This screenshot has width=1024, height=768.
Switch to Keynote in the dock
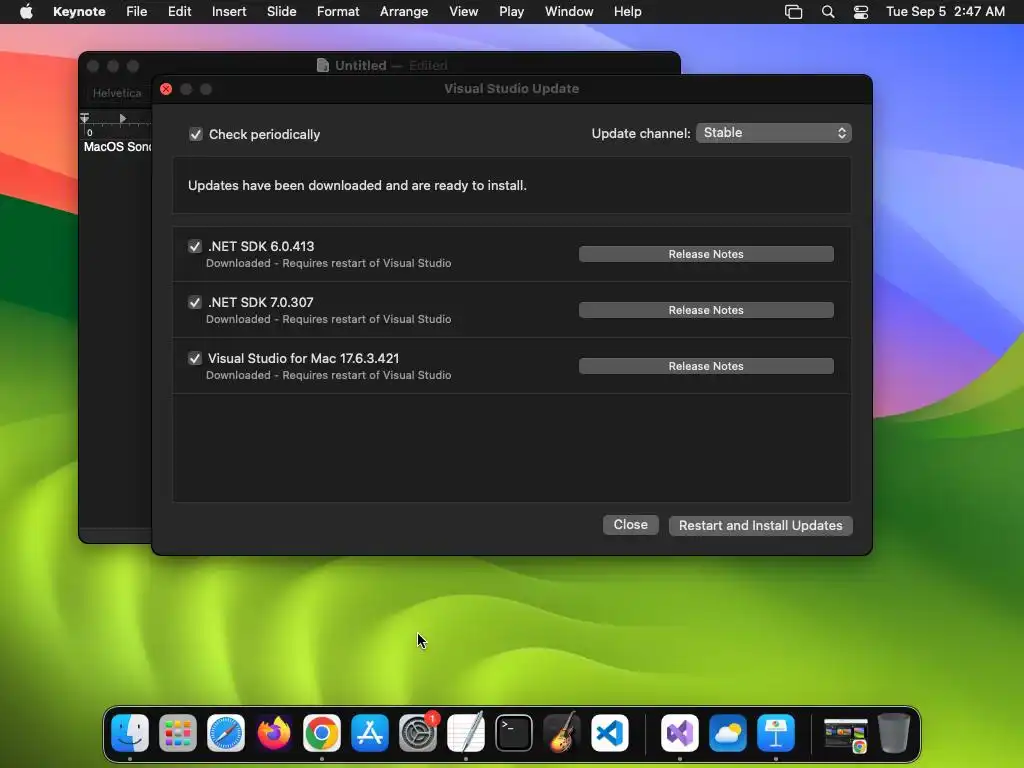point(776,733)
